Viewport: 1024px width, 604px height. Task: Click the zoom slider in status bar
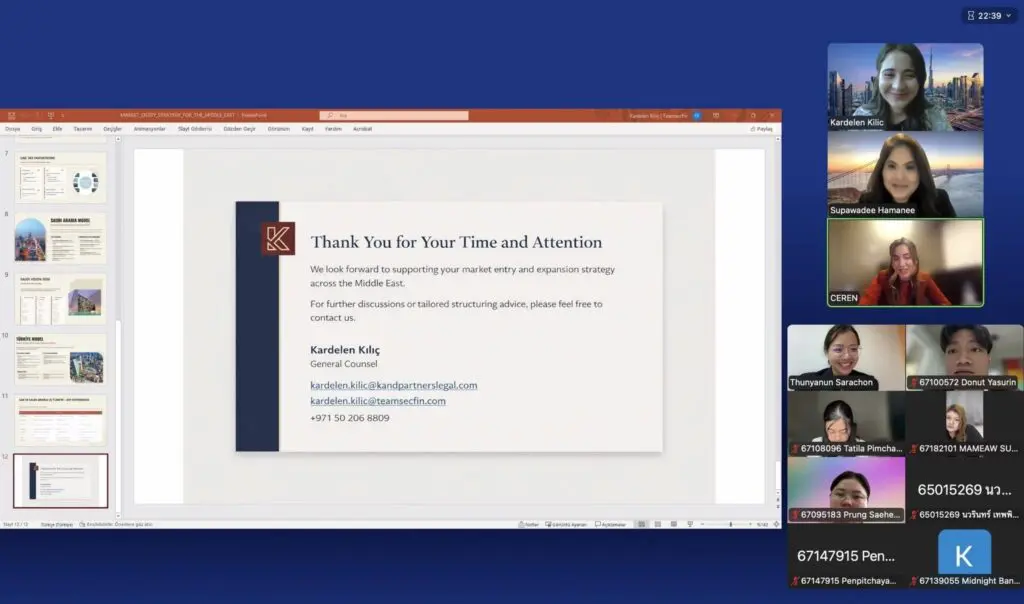pyautogui.click(x=731, y=524)
